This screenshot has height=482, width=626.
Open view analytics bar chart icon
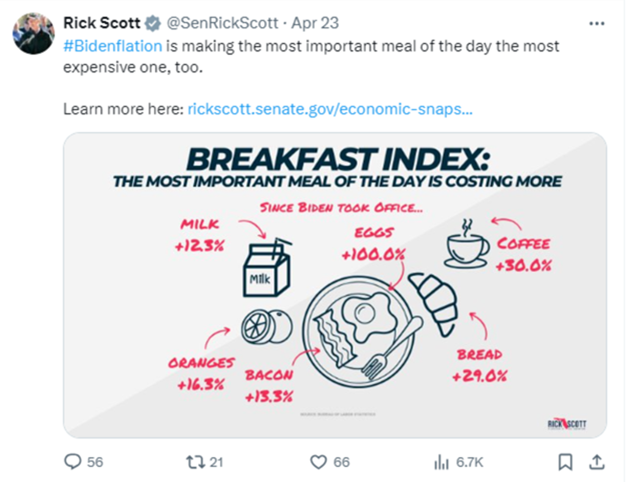[x=442, y=462]
